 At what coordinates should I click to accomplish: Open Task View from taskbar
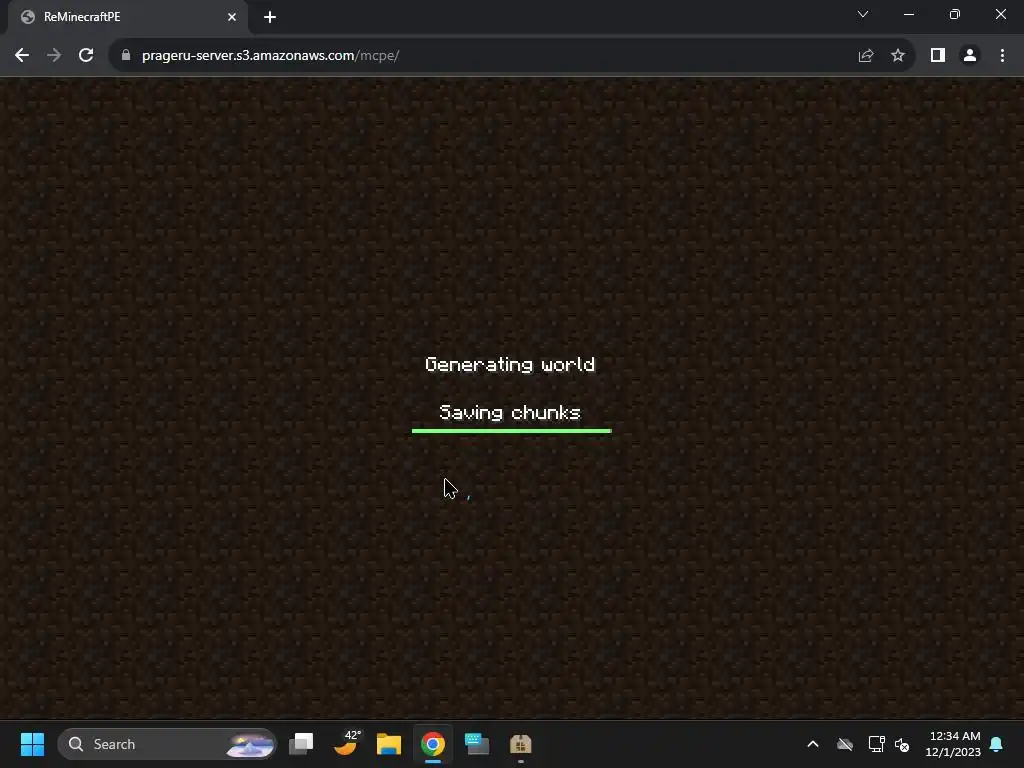(x=301, y=744)
